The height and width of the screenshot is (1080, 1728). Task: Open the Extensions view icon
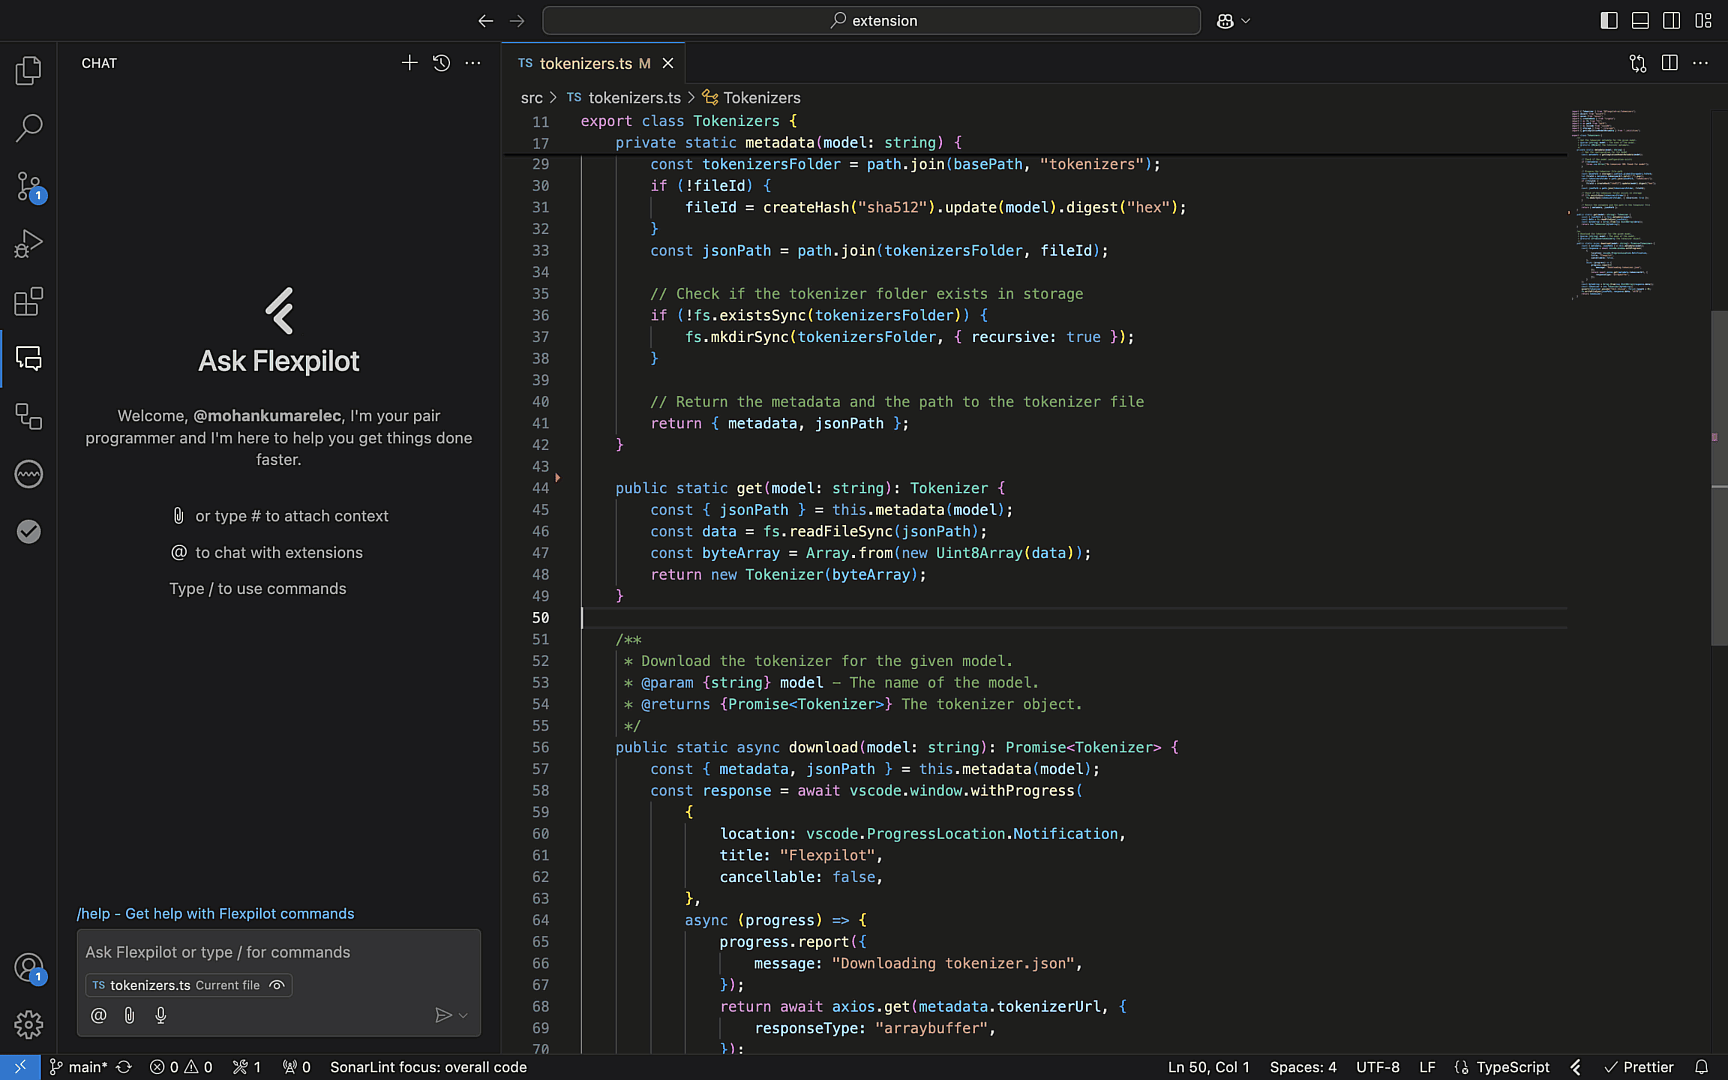click(x=28, y=301)
